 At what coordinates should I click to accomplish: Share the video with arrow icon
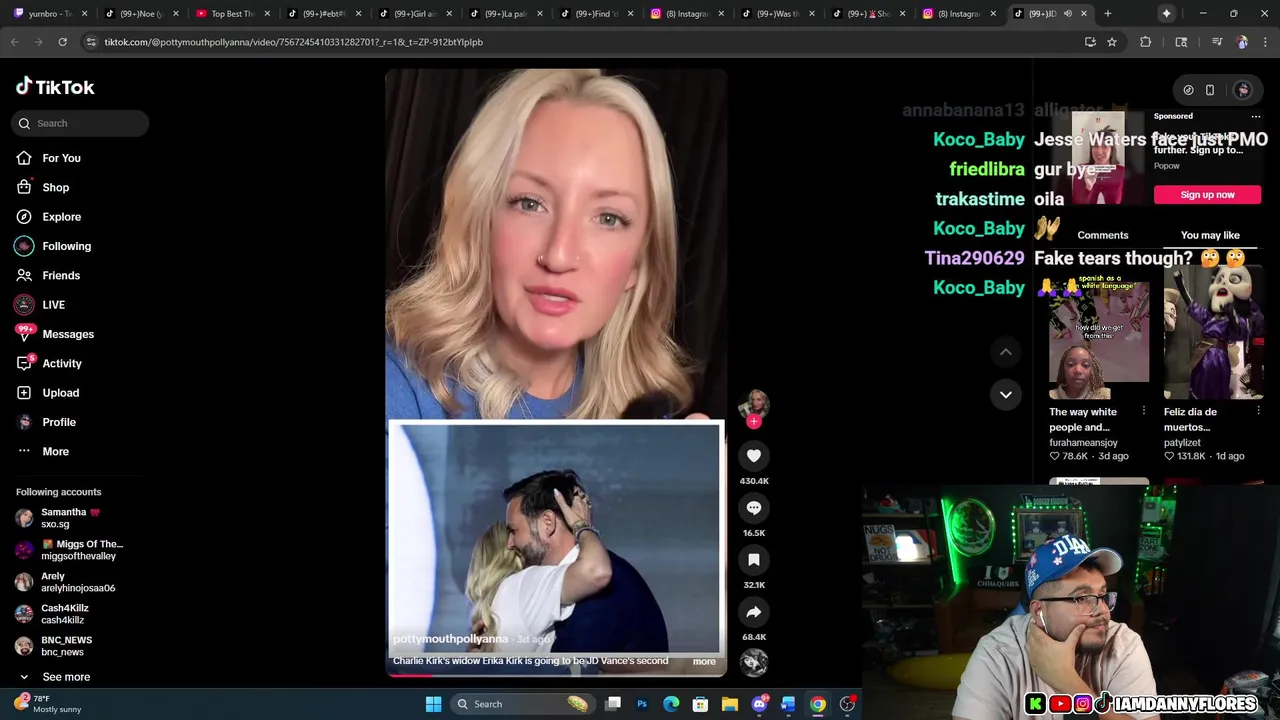(x=754, y=612)
